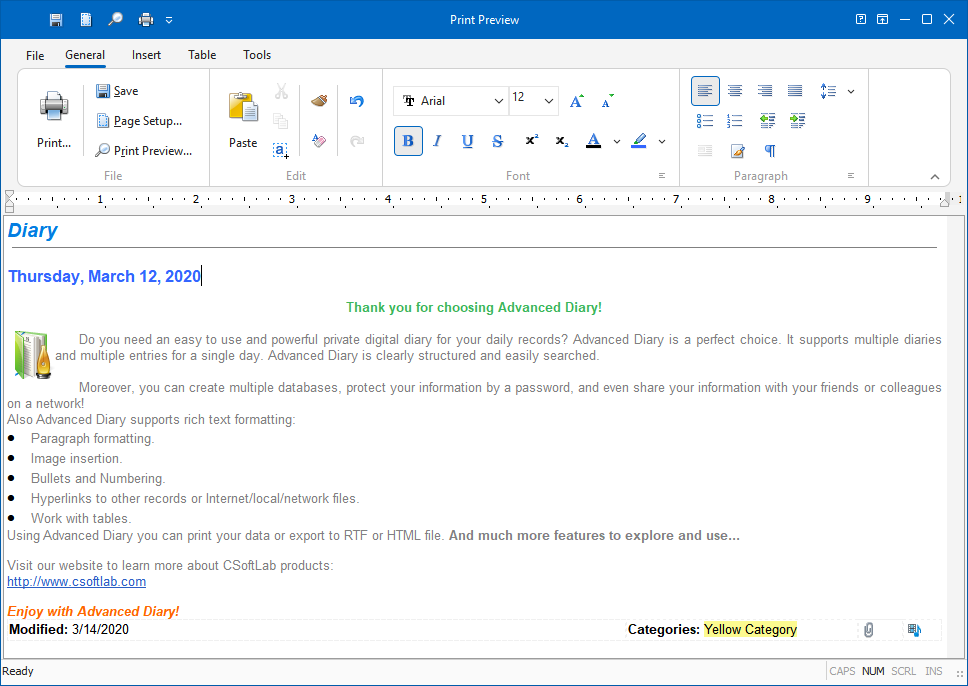Click the numbered list icon
Screen dimensions: 968x686
tap(735, 120)
